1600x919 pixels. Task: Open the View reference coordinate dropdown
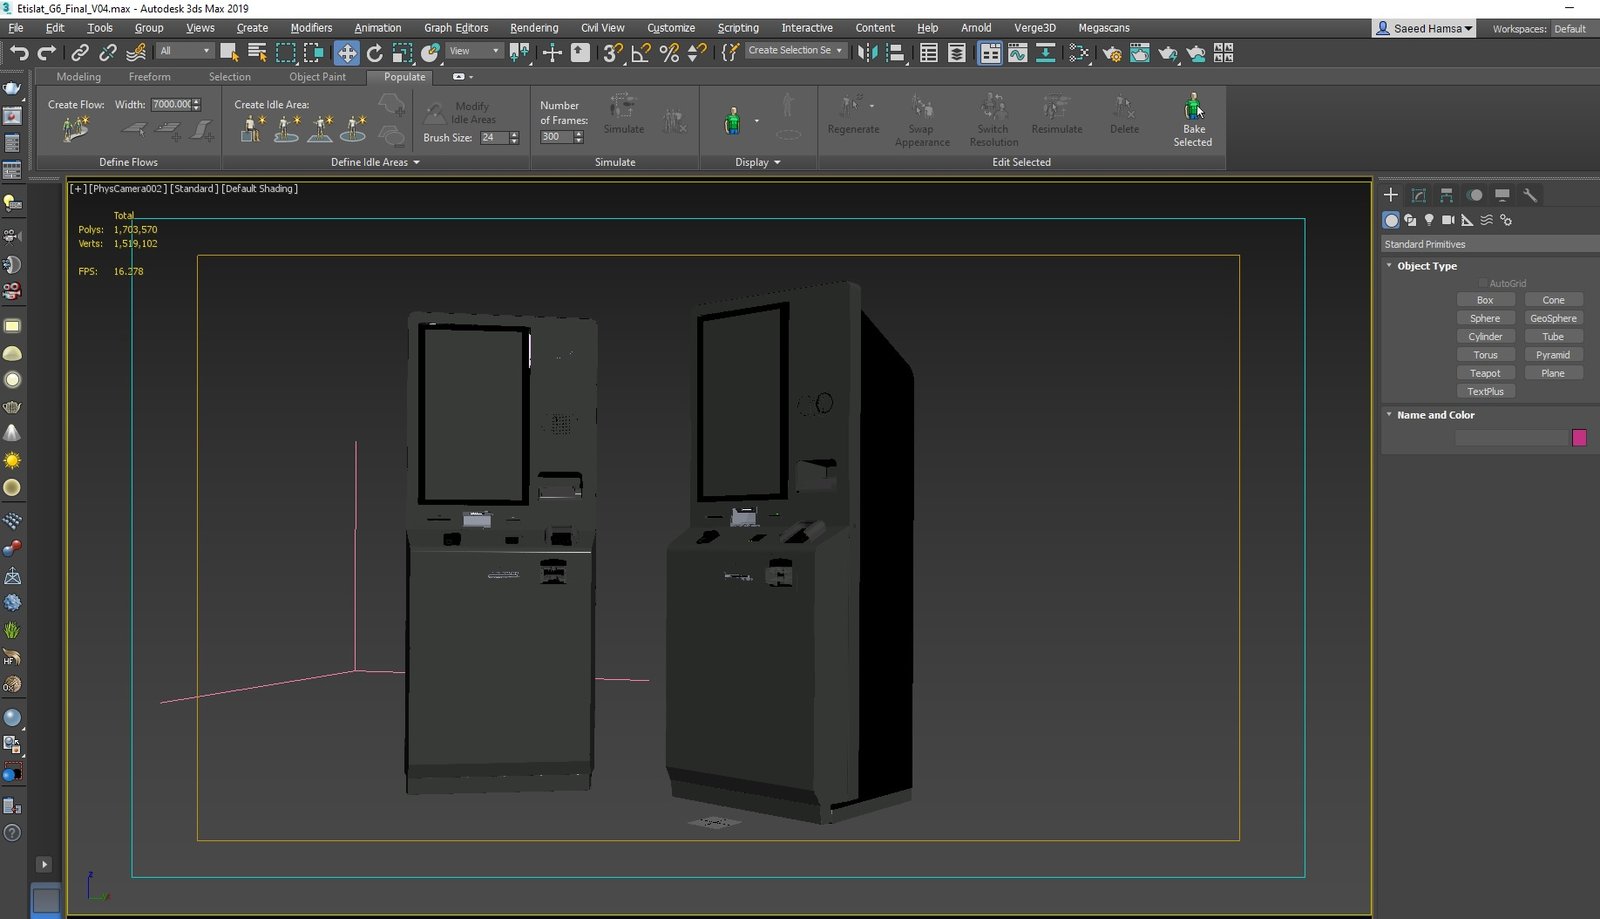tap(474, 51)
